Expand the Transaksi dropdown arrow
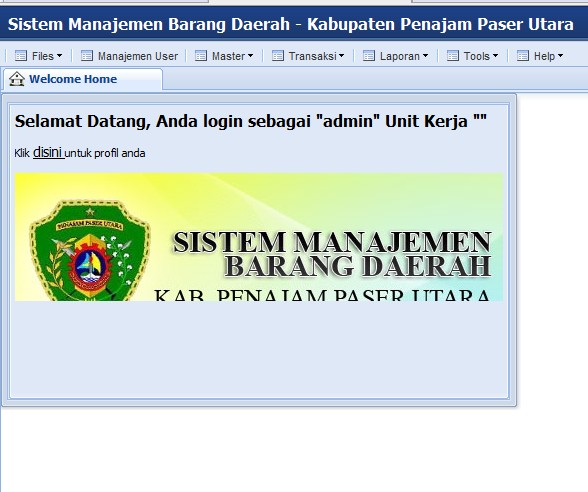Viewport: 588px width, 492px height. (x=341, y=56)
